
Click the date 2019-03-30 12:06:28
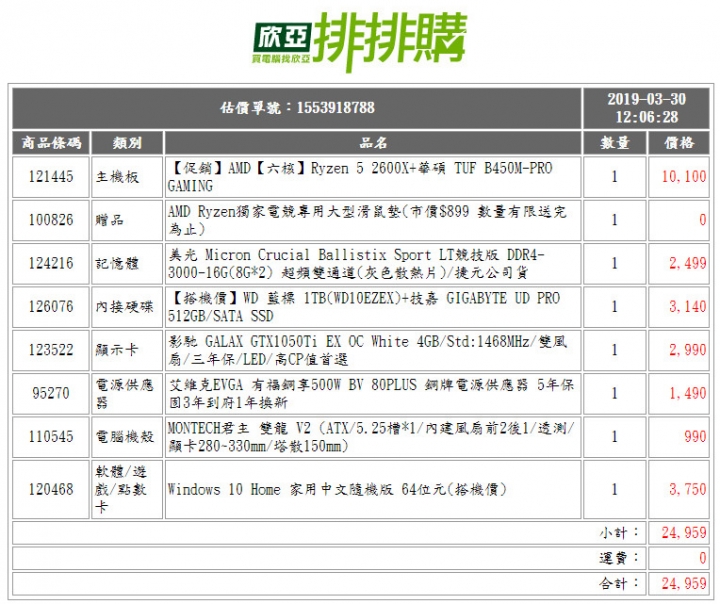(x=646, y=108)
